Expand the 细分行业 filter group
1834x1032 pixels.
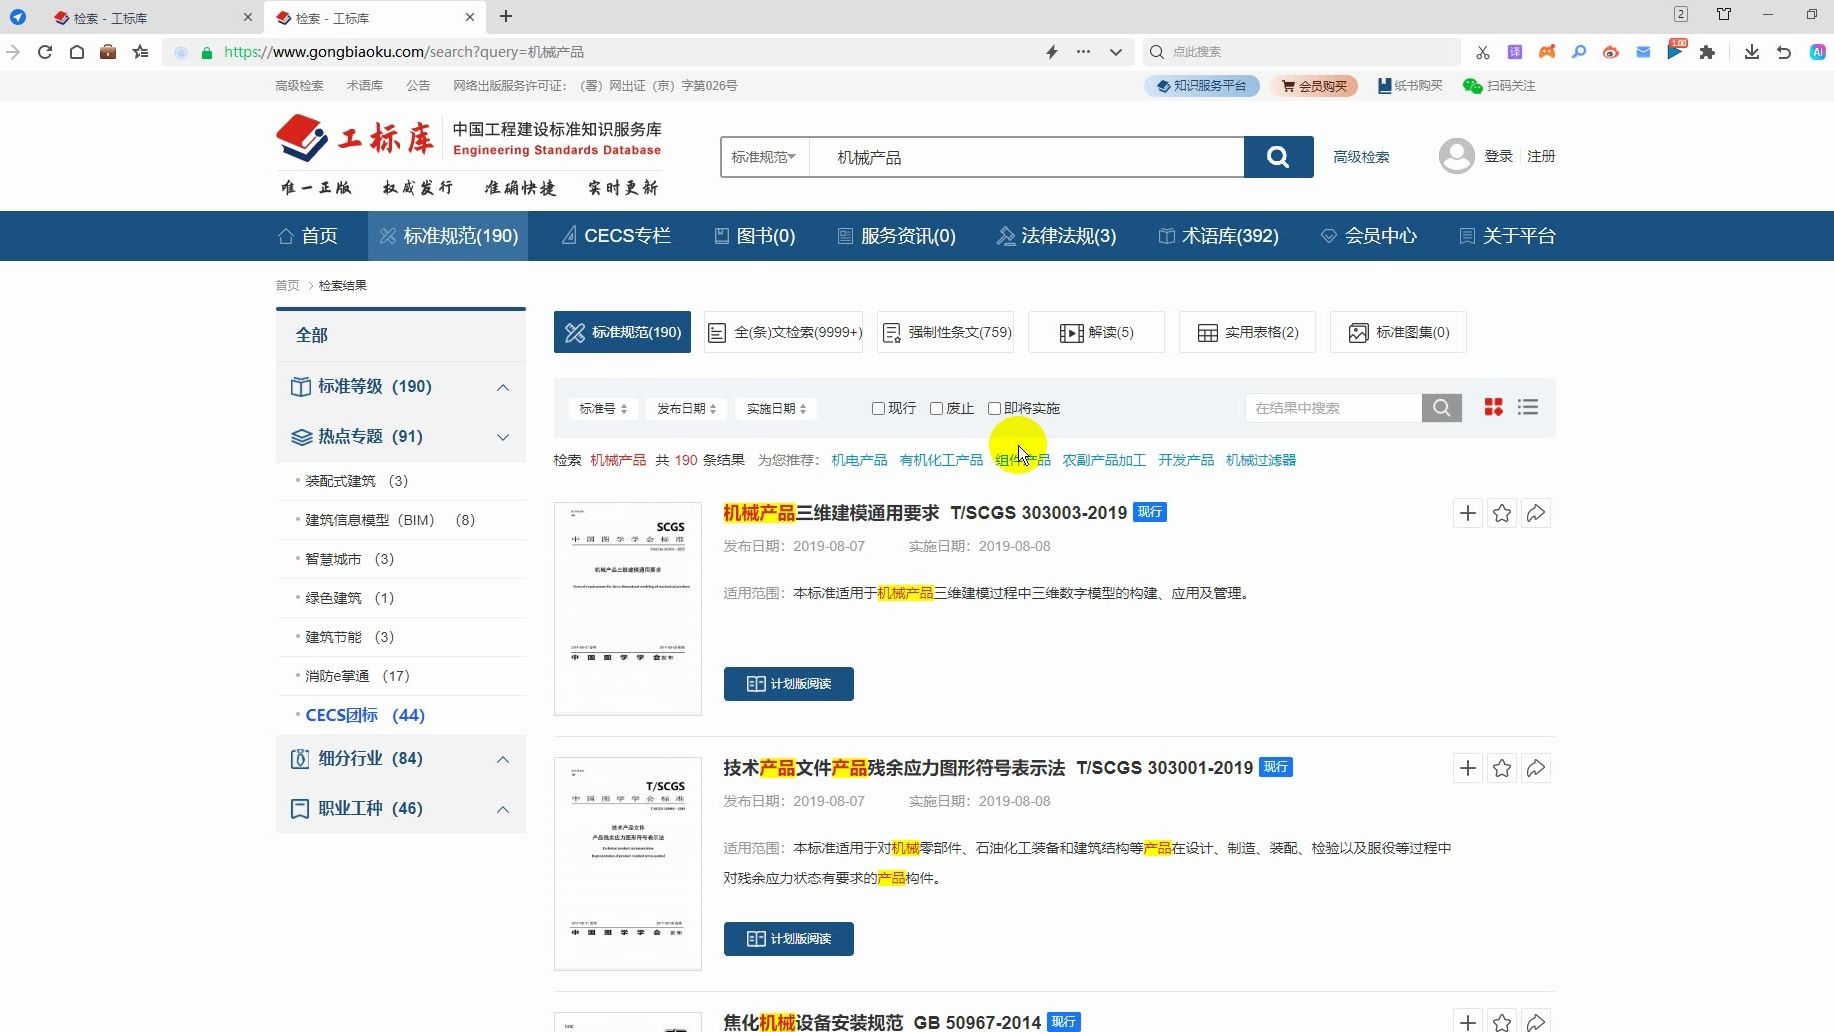(x=503, y=759)
